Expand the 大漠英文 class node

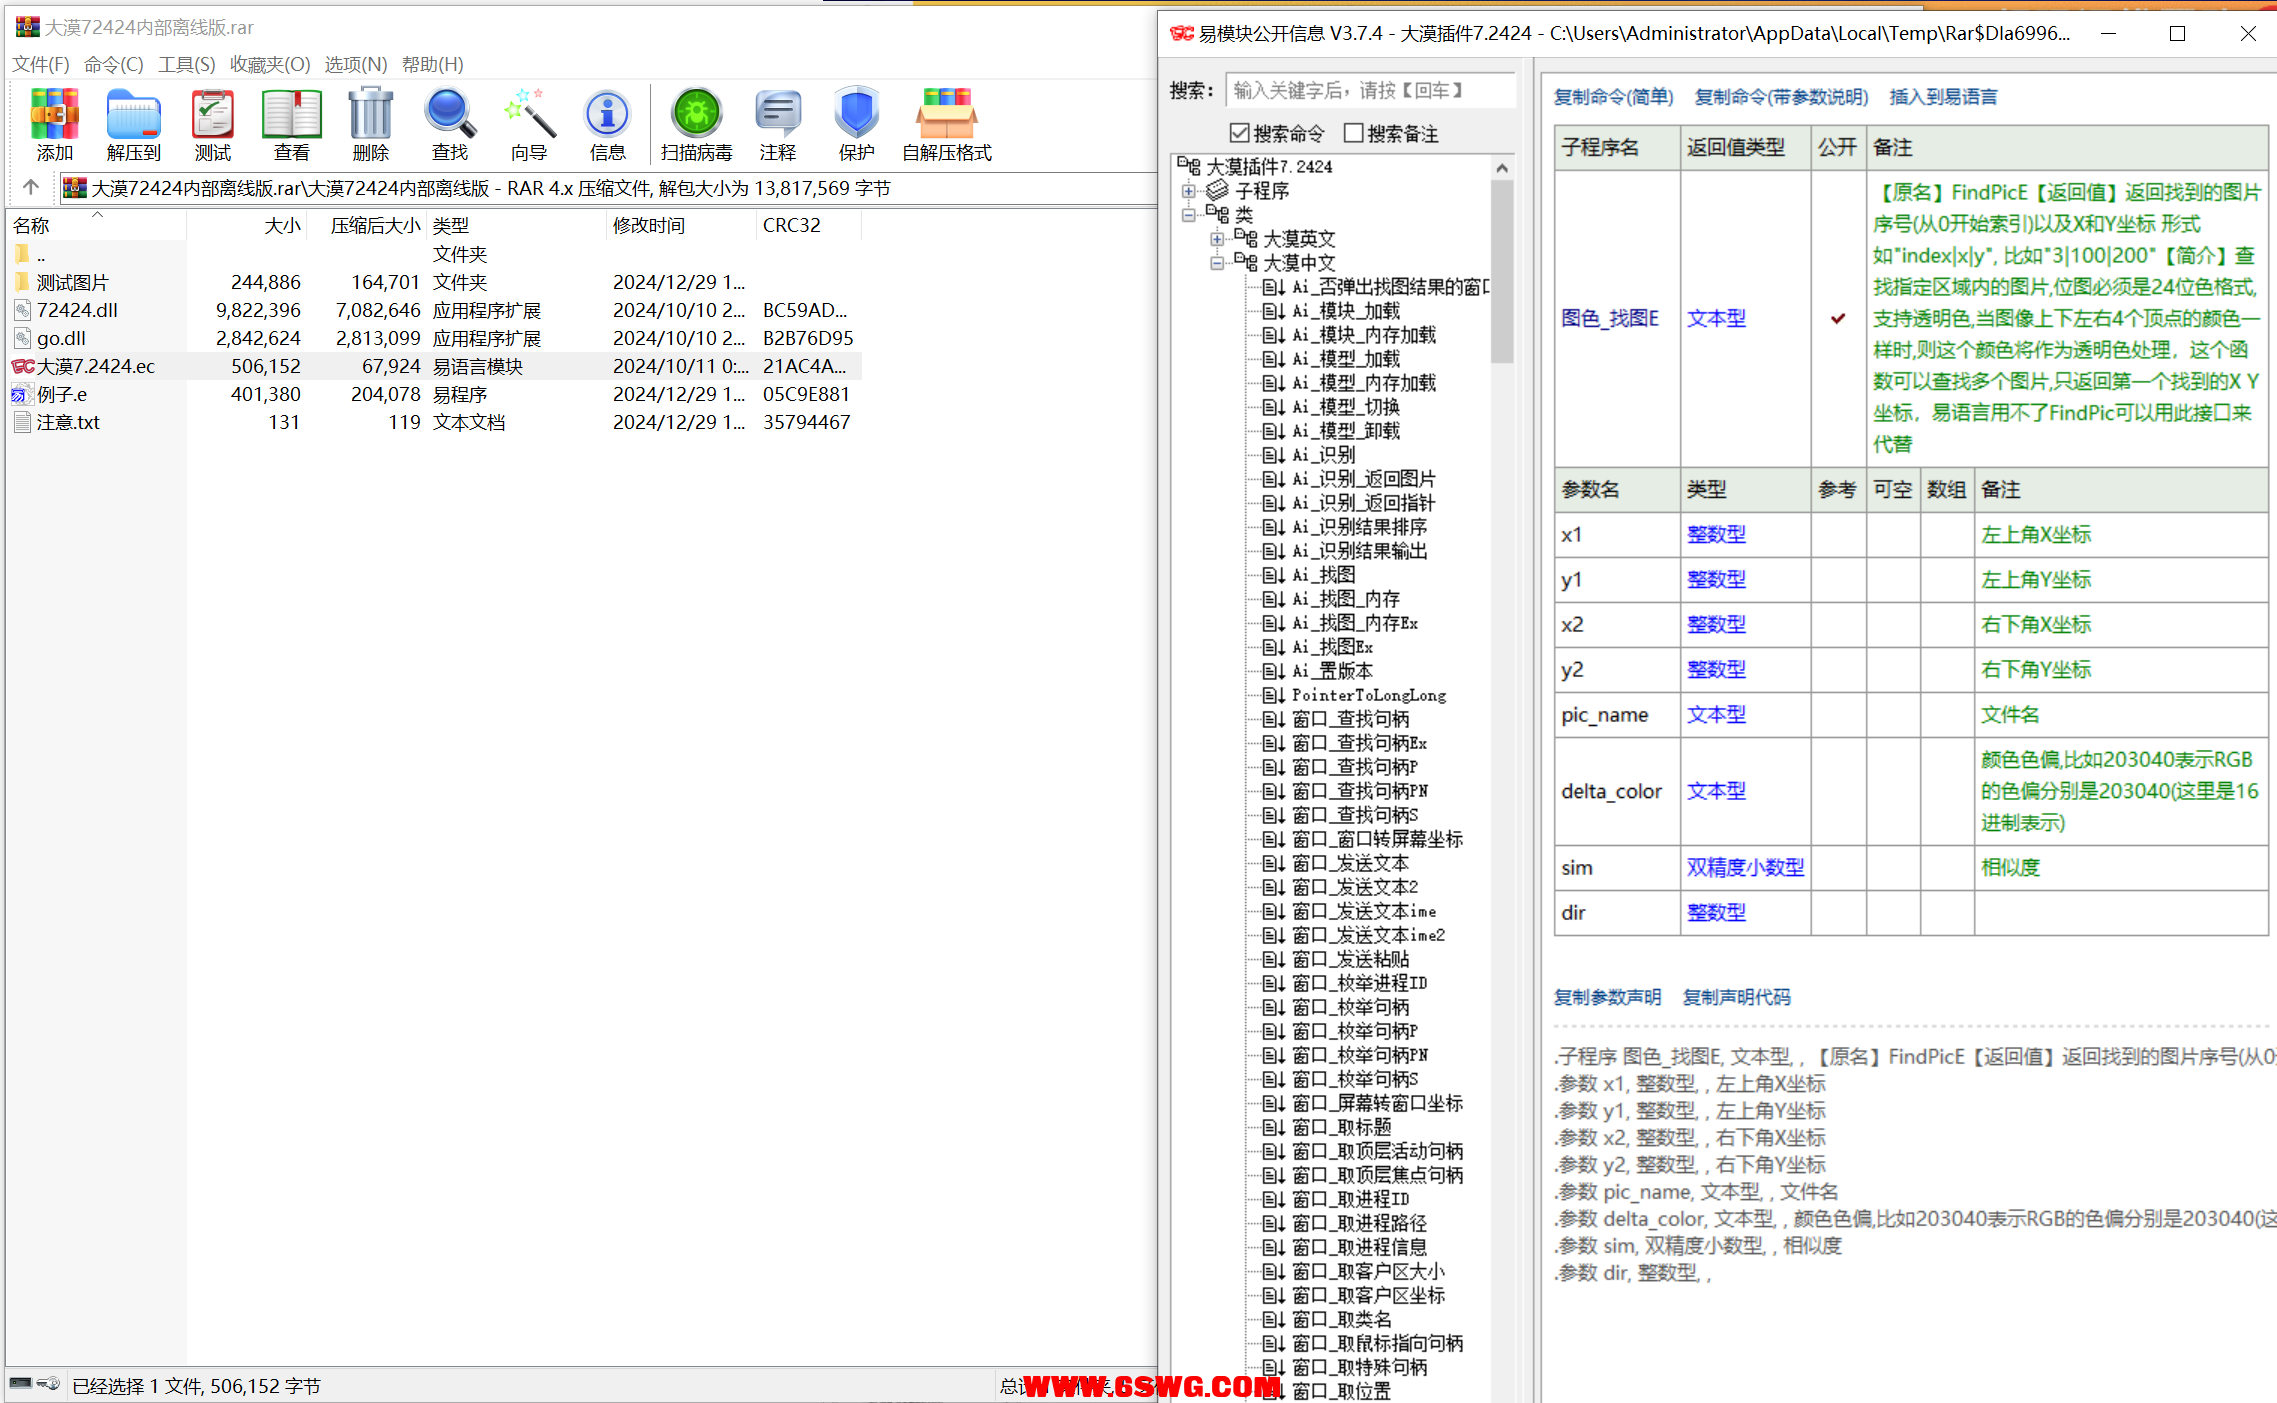[x=1217, y=238]
